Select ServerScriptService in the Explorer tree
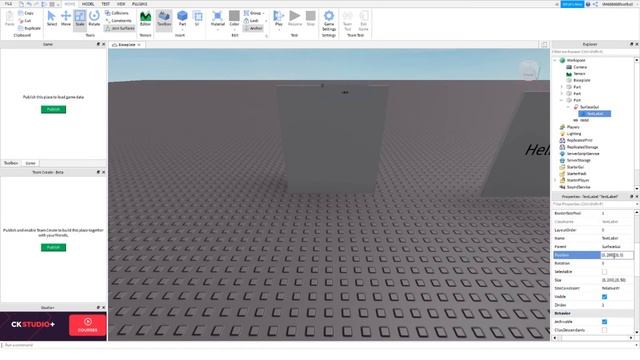 [583, 154]
